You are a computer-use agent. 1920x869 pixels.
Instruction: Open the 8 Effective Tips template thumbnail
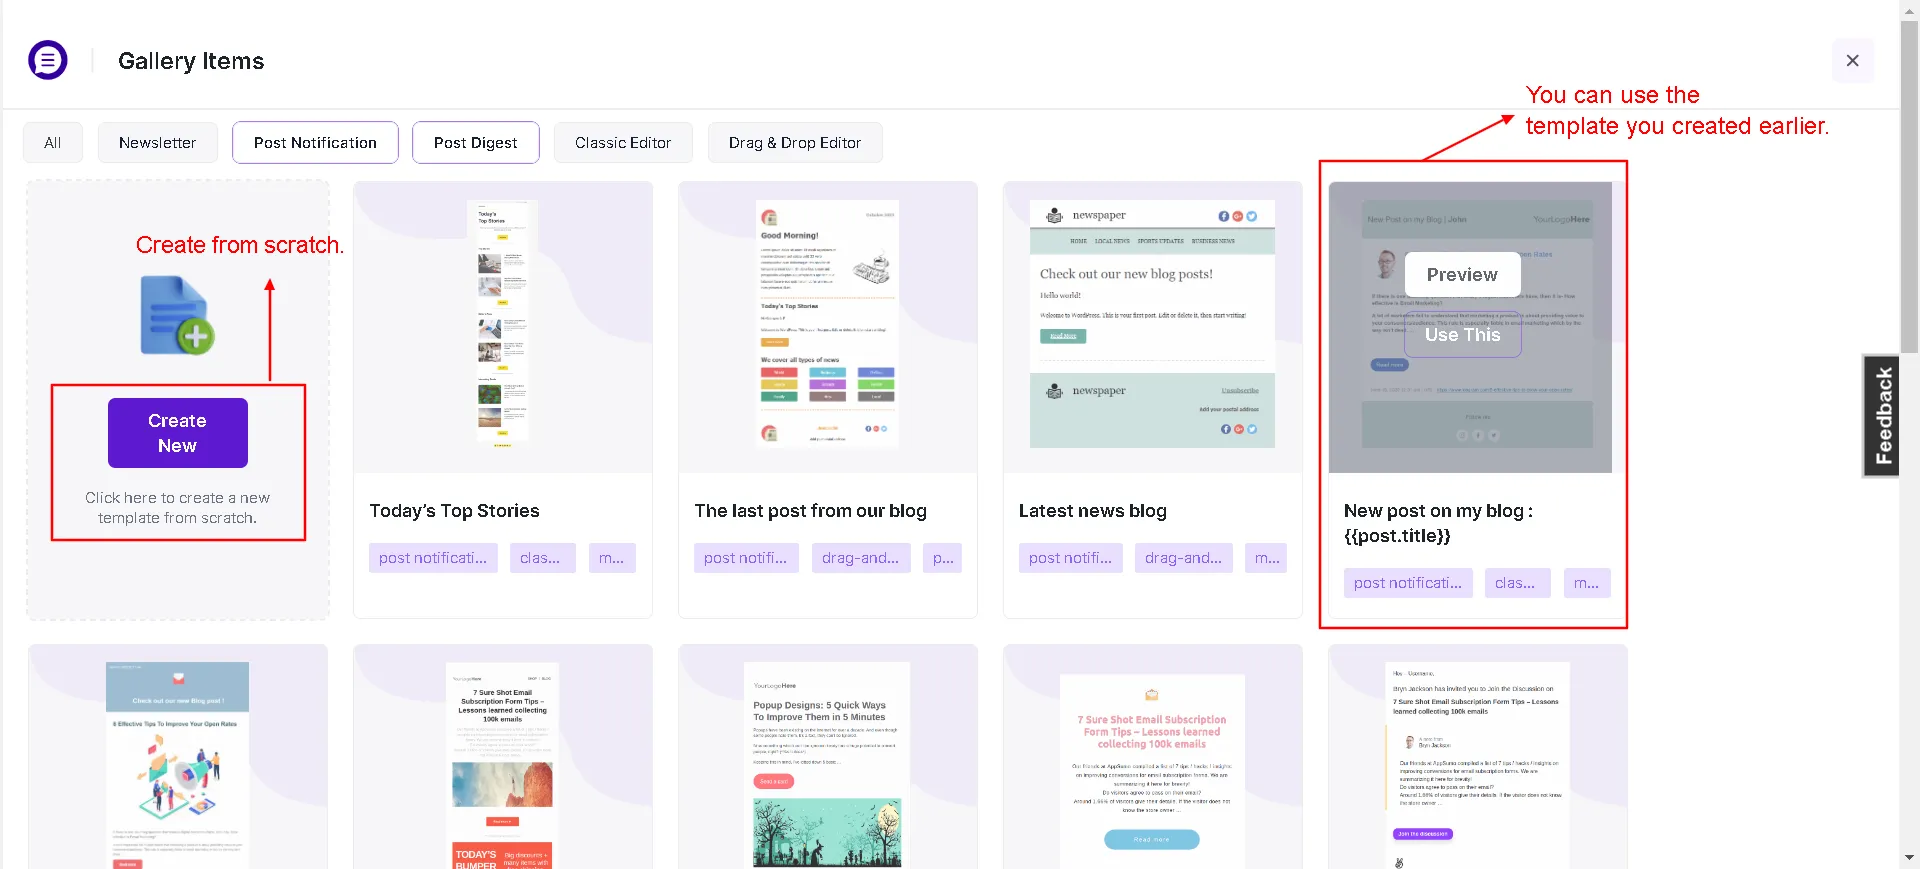pos(178,757)
